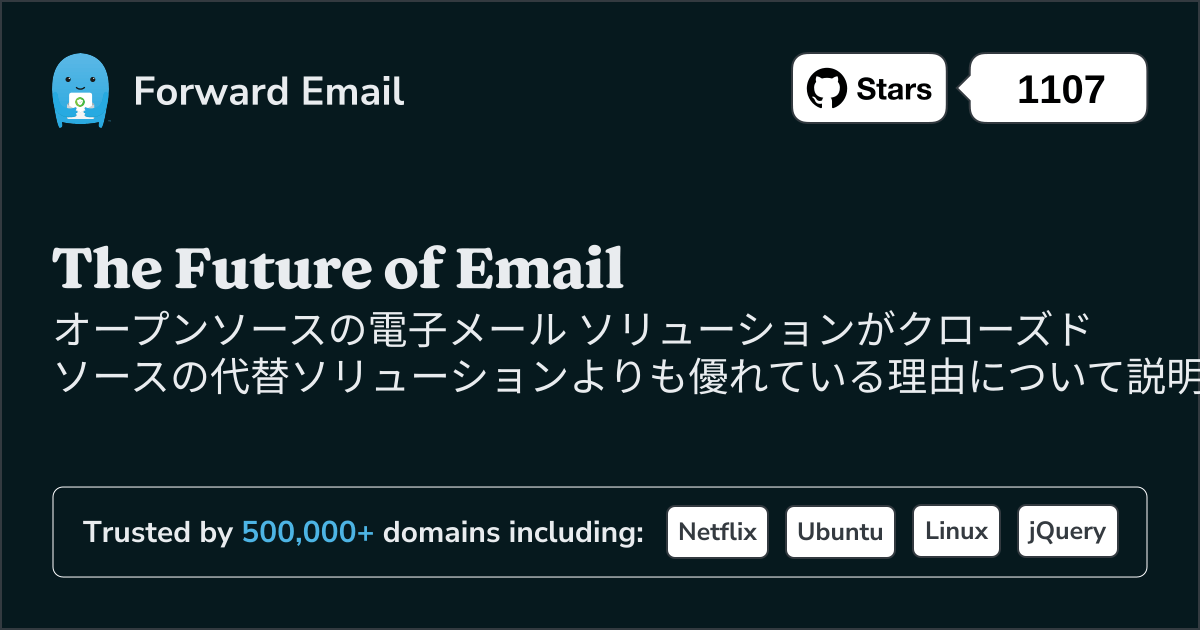Select the Netflix badge
Screen dimensions: 1200x630
718,531
